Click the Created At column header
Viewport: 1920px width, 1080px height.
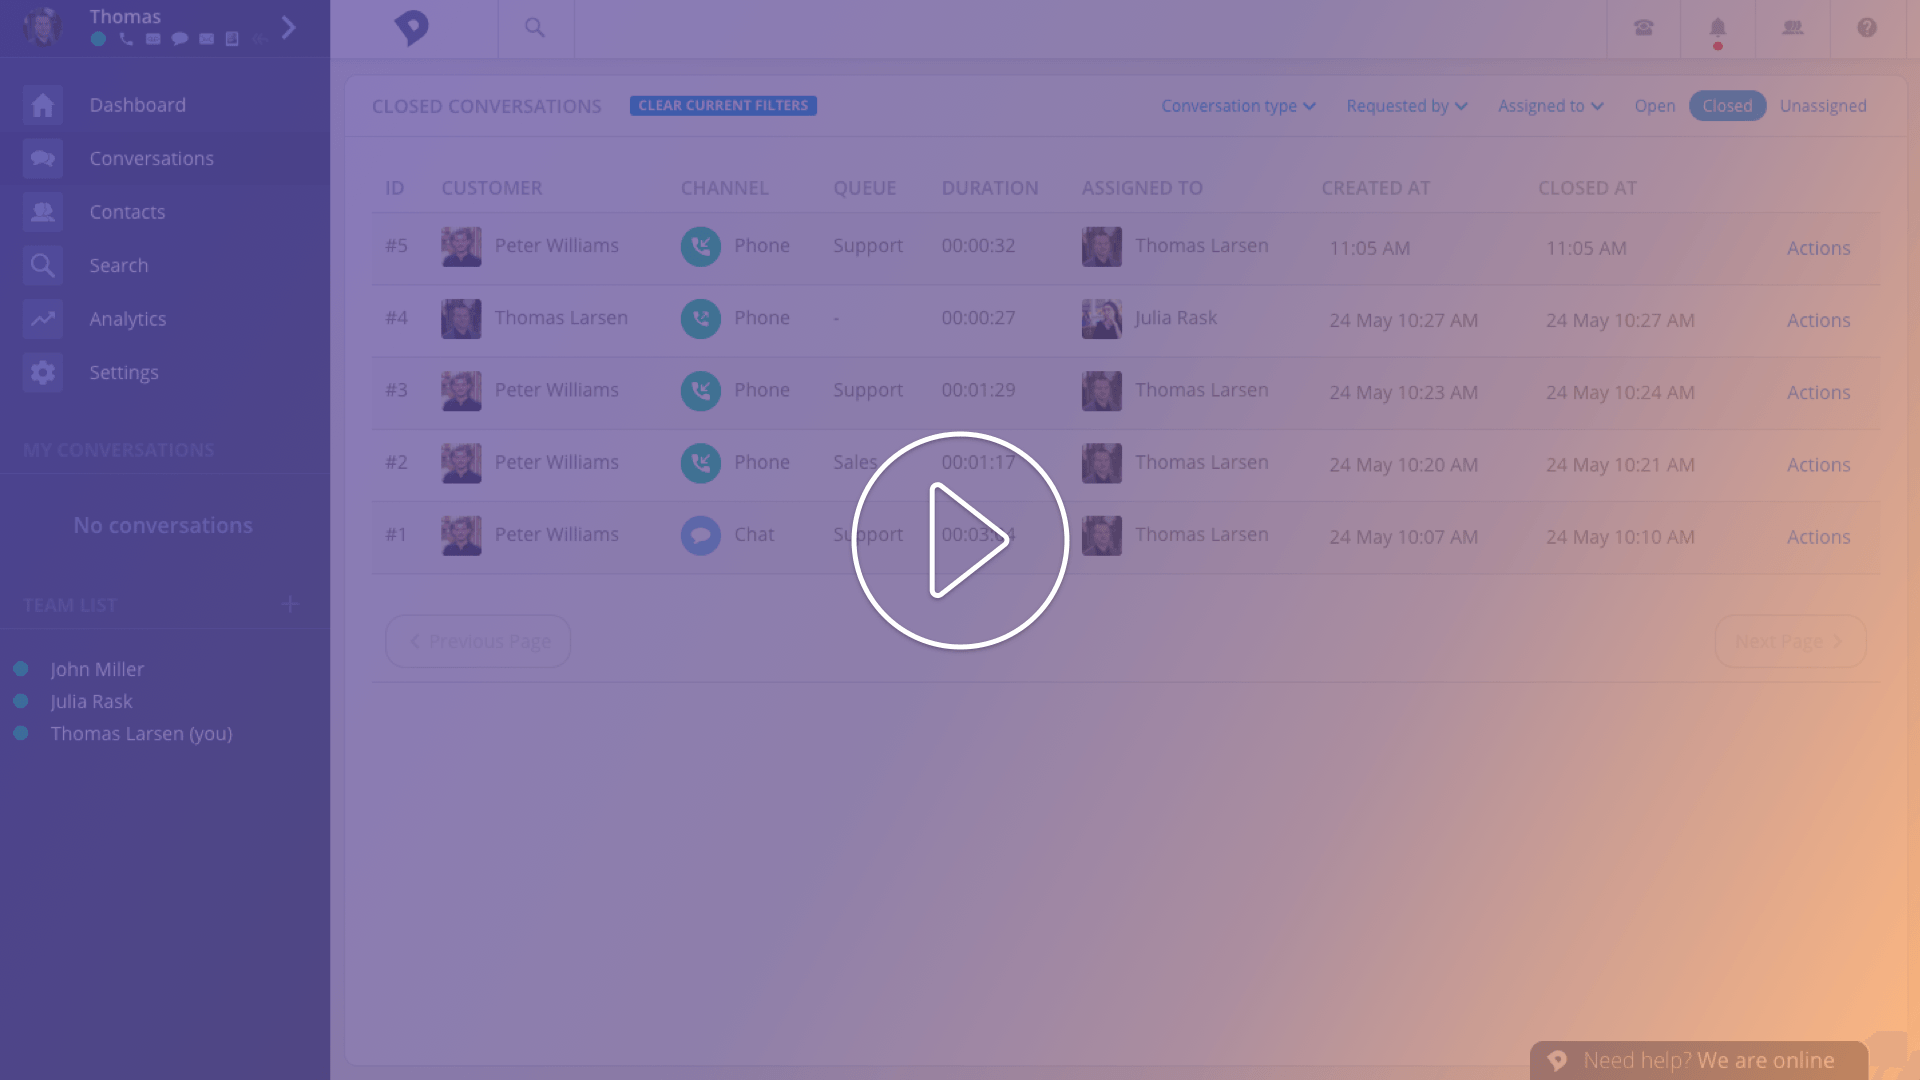(x=1375, y=188)
